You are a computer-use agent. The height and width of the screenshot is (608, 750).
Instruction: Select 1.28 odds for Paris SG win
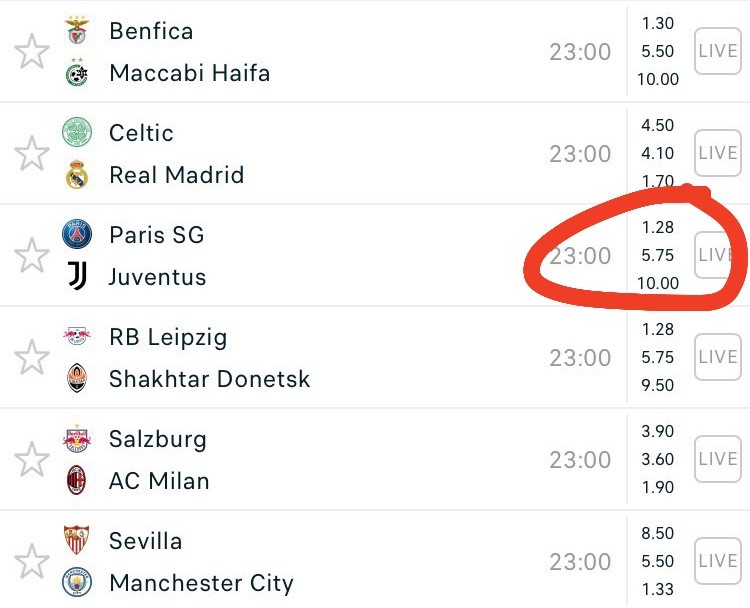pyautogui.click(x=658, y=227)
